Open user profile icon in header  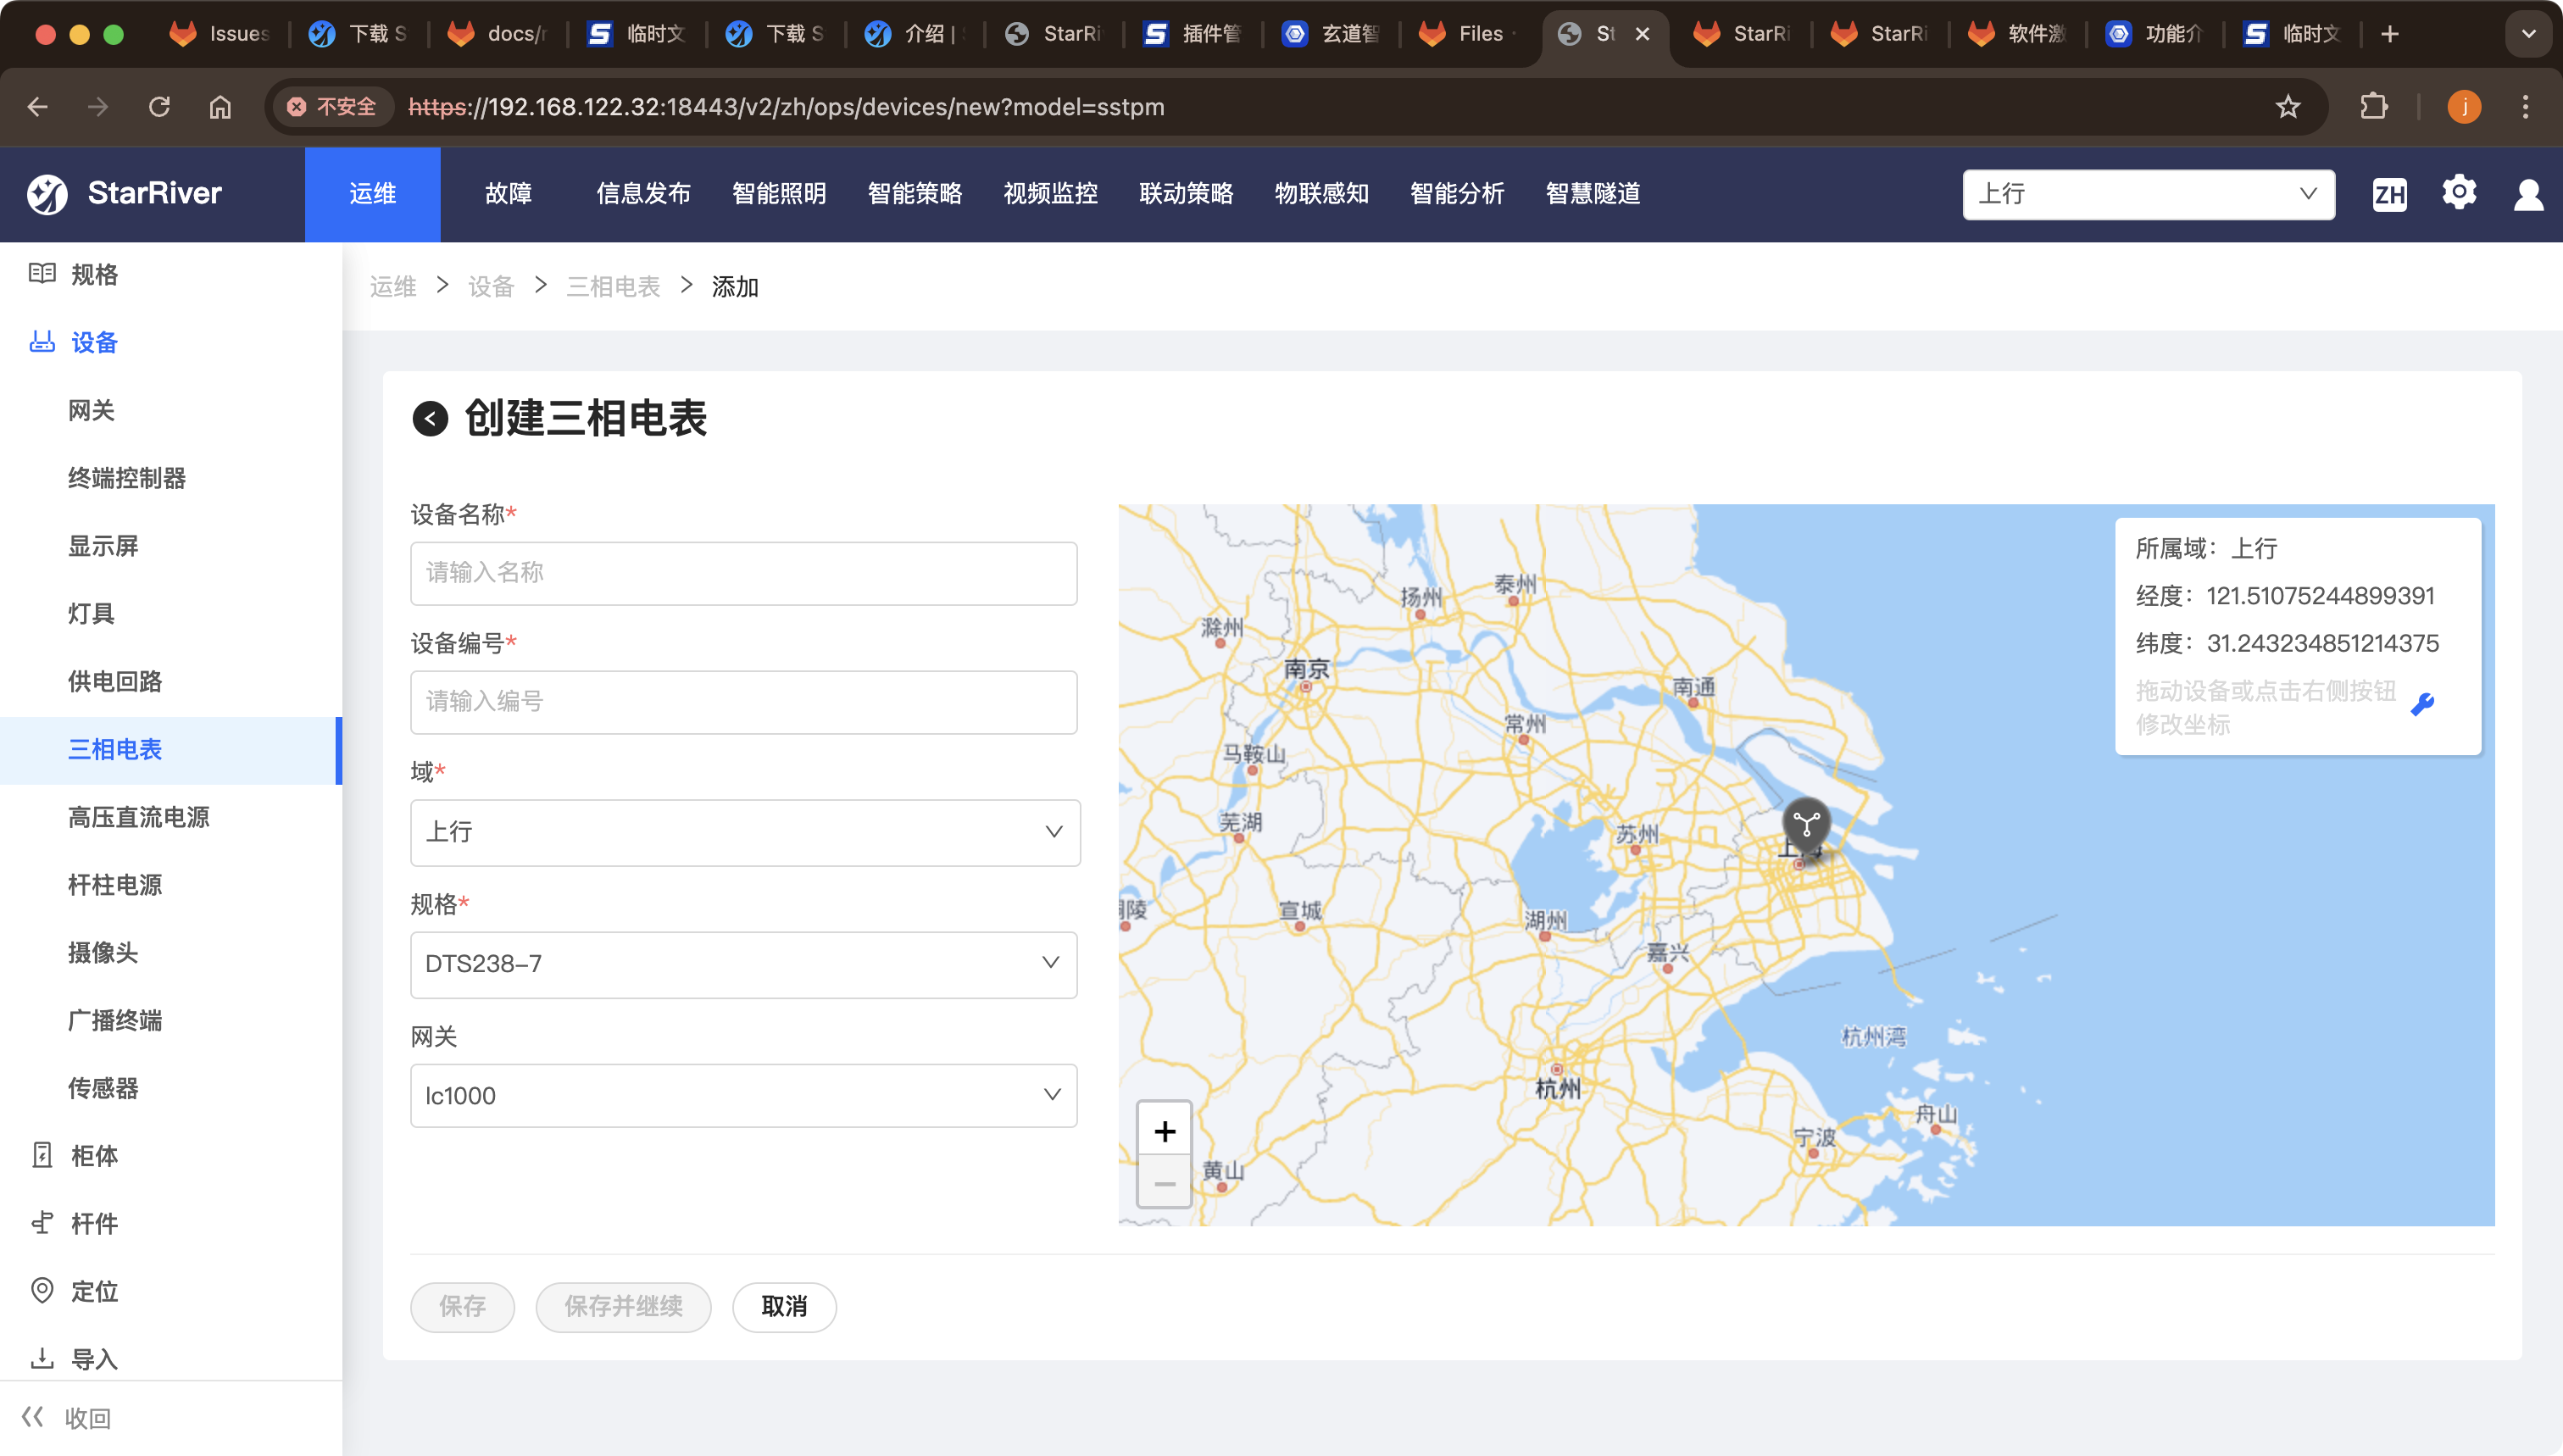coord(2528,194)
